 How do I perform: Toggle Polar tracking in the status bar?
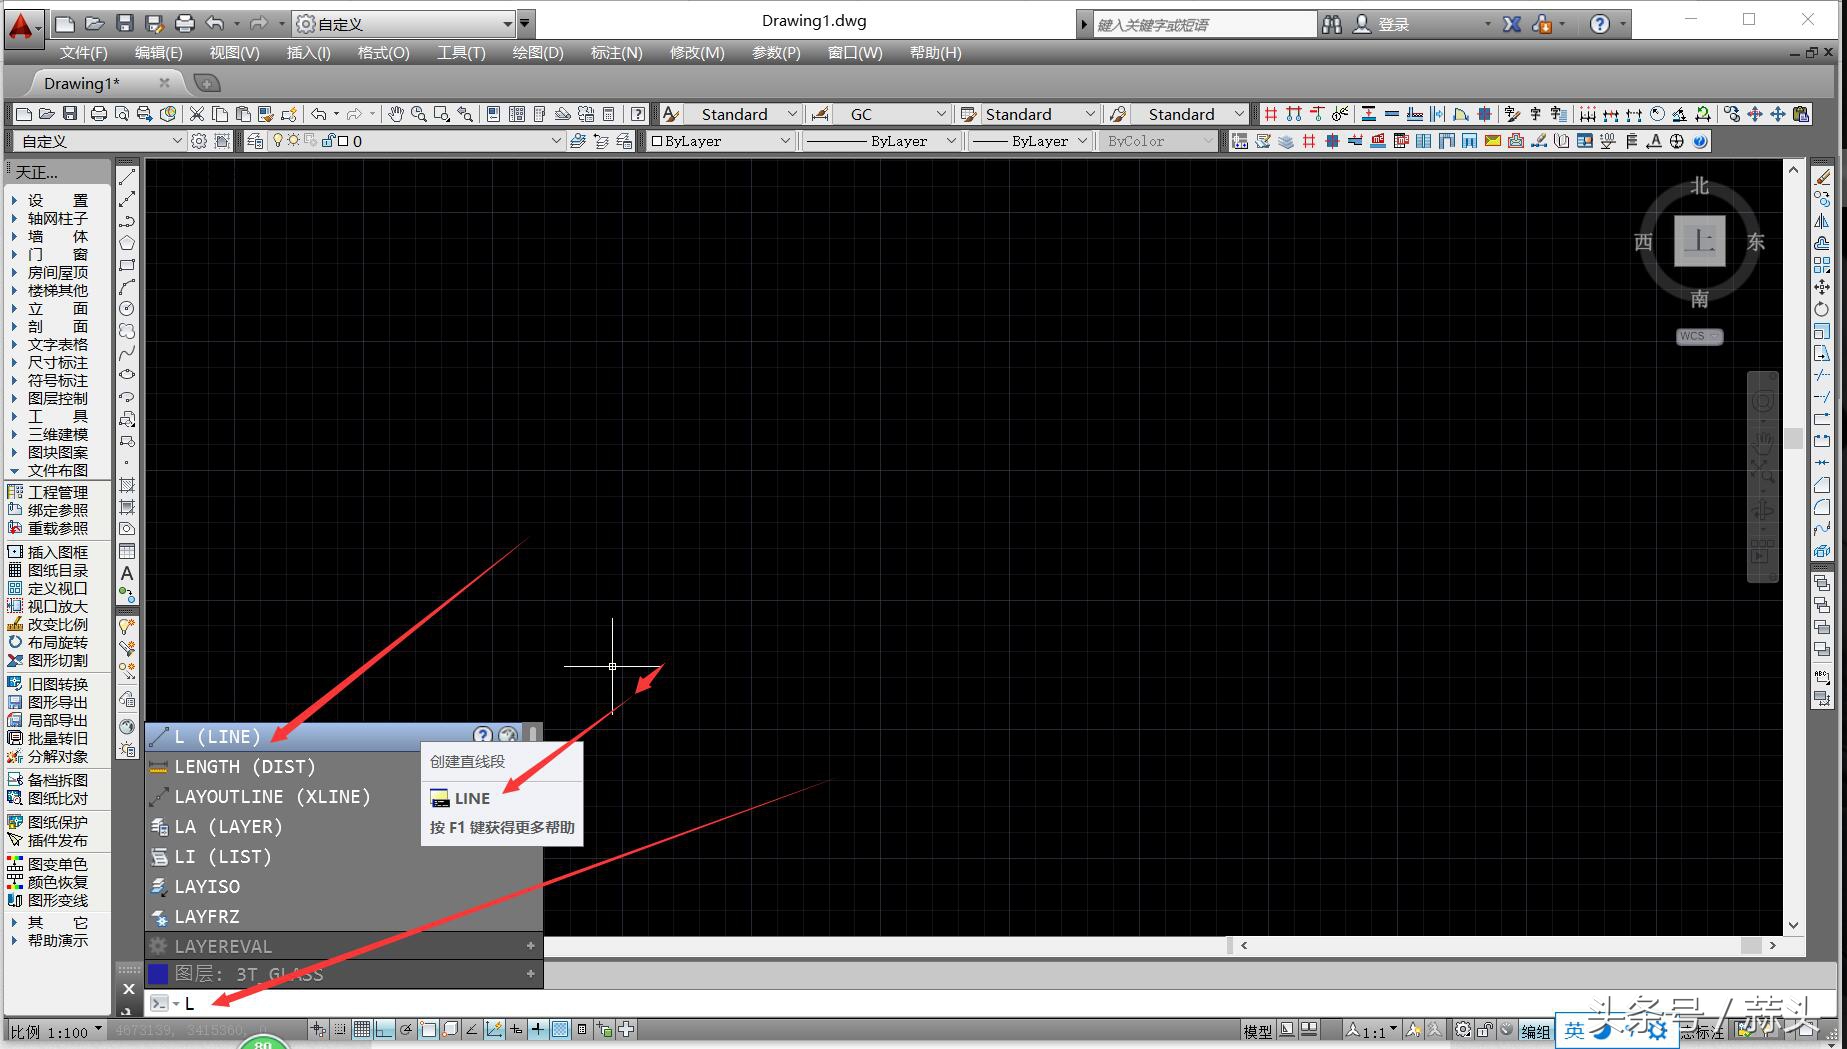[406, 1029]
